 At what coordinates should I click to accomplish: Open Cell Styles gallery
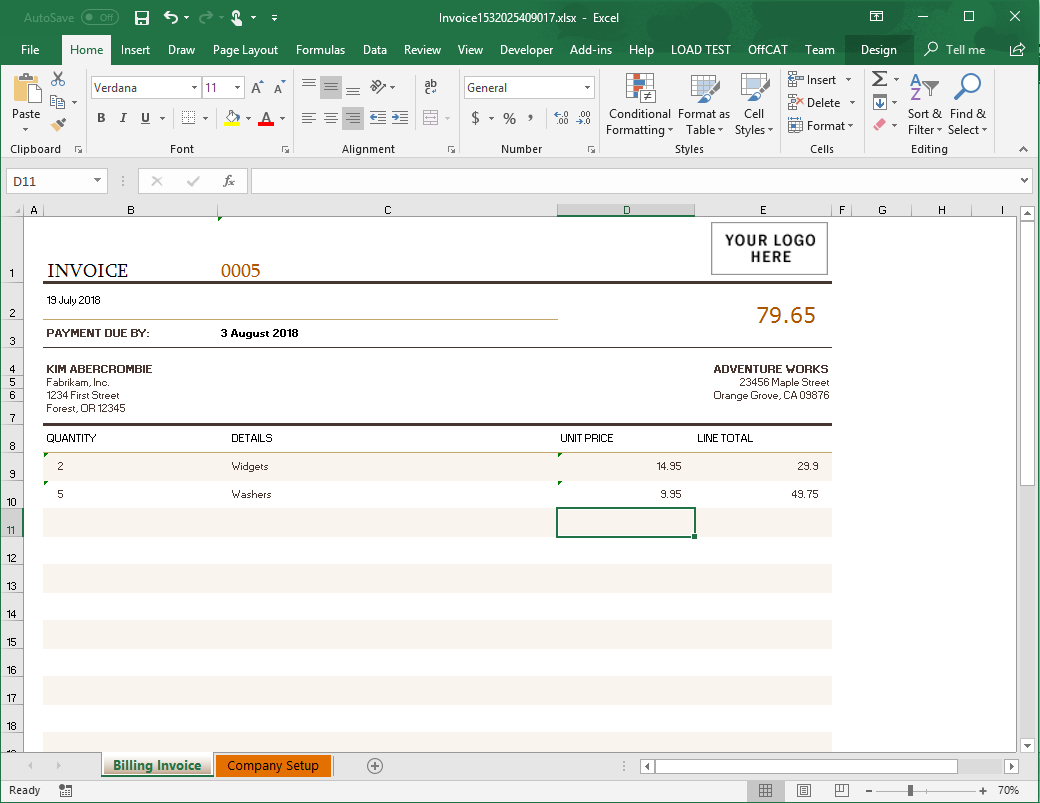tap(754, 104)
